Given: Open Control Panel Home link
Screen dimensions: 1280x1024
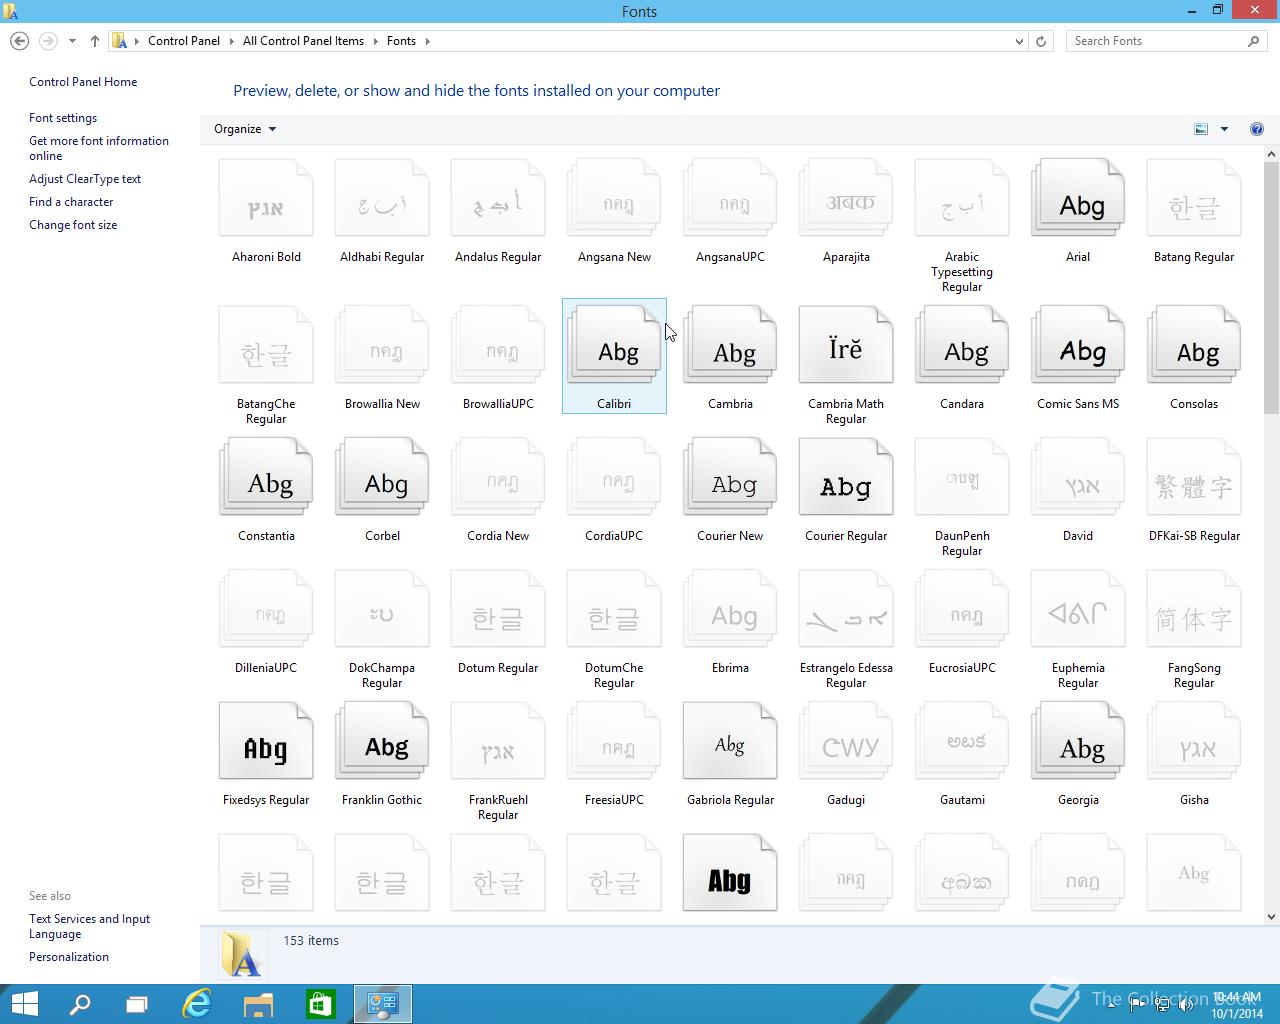Looking at the screenshot, I should click(83, 82).
